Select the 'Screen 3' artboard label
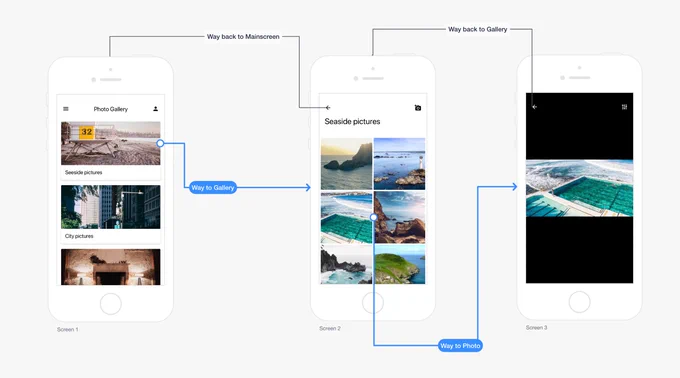Screen dimensions: 680x378 (x=536, y=327)
